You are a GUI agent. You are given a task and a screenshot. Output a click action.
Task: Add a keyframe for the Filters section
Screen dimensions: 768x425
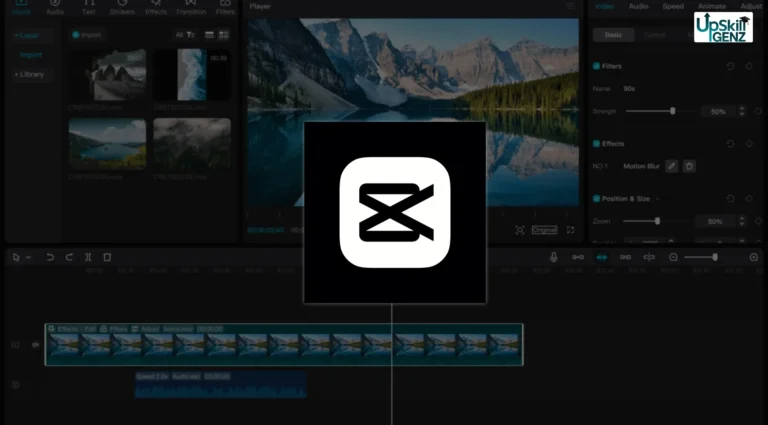(x=749, y=66)
